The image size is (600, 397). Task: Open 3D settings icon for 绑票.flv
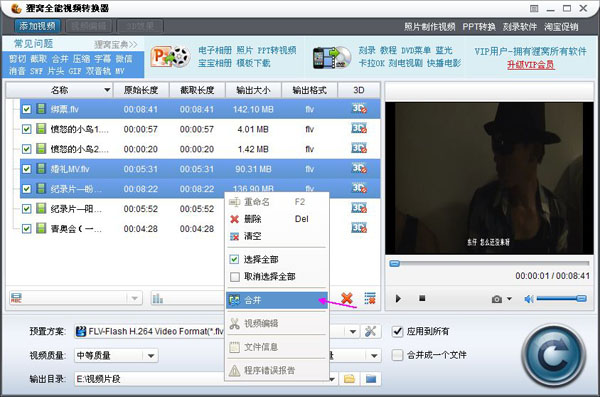coord(359,109)
